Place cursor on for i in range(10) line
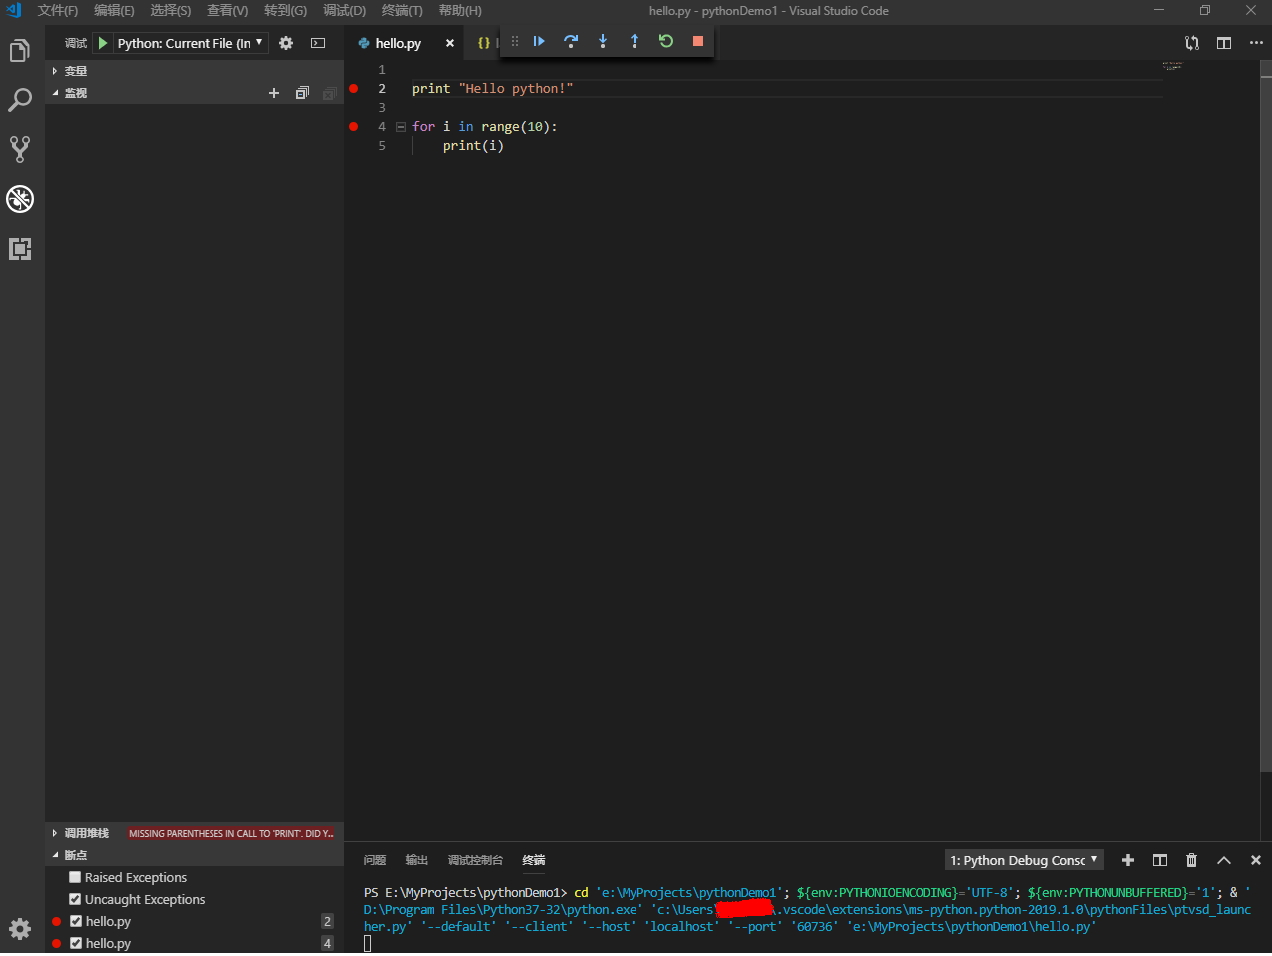 [484, 126]
